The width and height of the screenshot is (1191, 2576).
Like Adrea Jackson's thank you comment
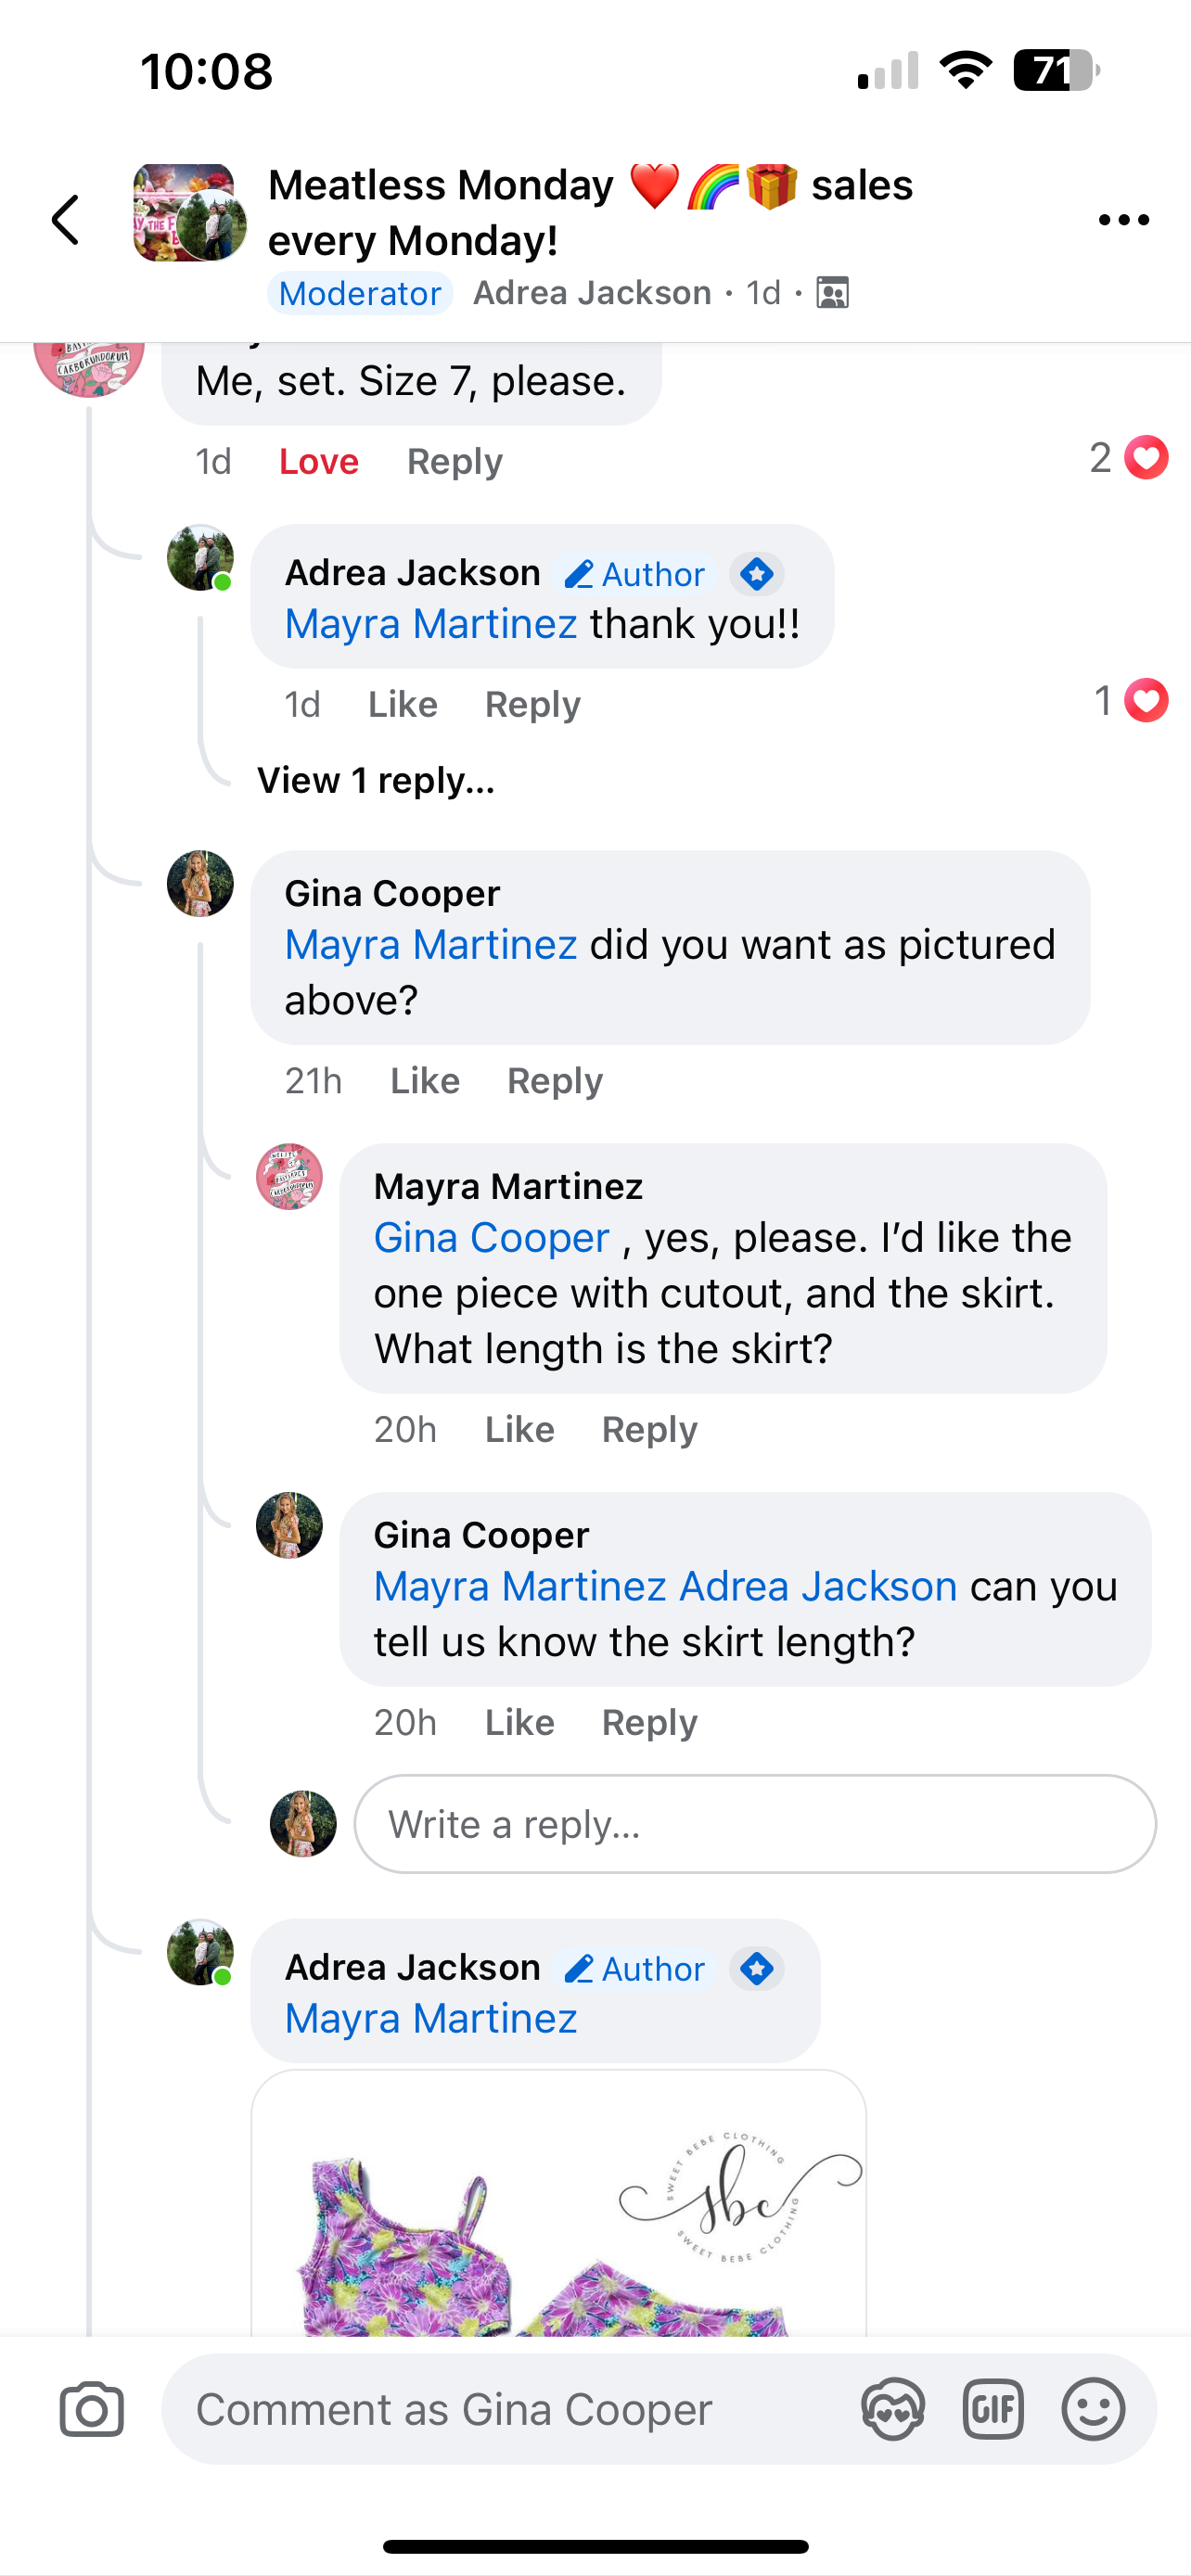pos(402,704)
